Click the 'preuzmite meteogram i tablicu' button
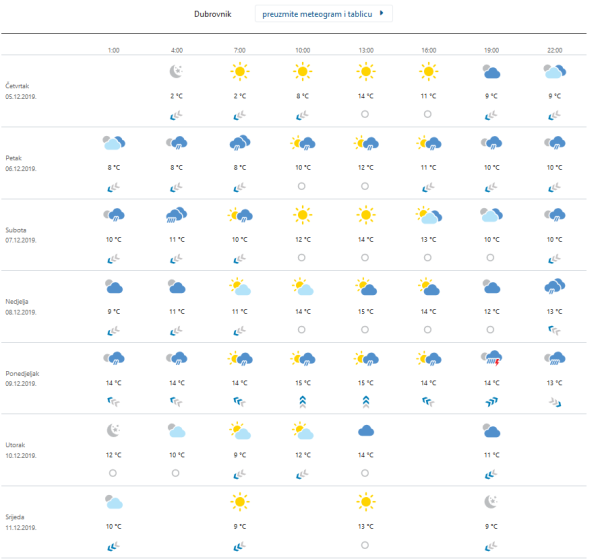The height and width of the screenshot is (559, 600). [x=324, y=15]
